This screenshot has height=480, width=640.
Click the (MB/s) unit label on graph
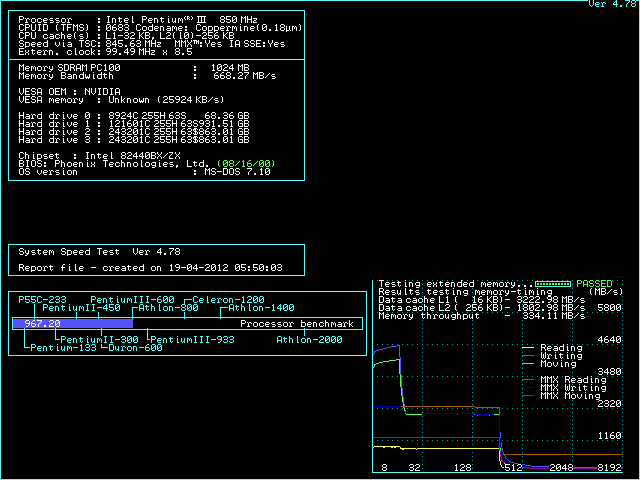606,292
